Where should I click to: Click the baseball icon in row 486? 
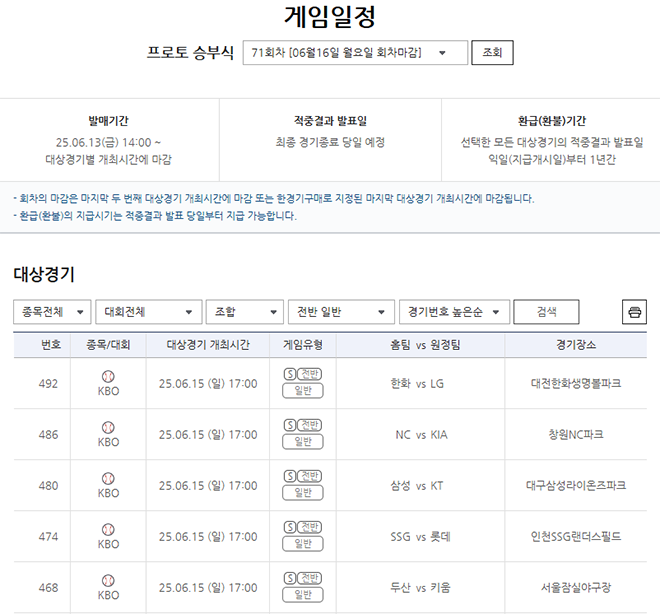108,427
